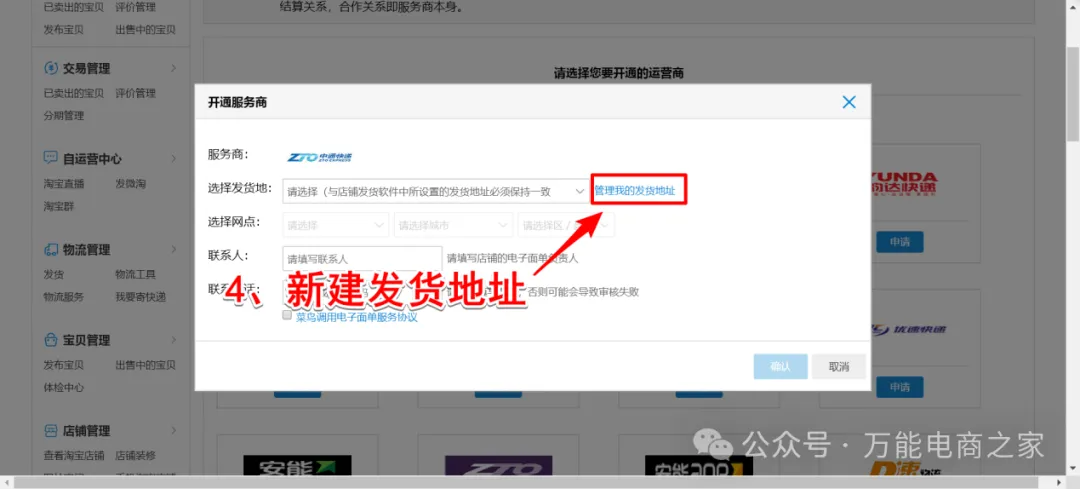Click the 自运营中心 chat icon
The width and height of the screenshot is (1080, 489).
pyautogui.click(x=51, y=158)
